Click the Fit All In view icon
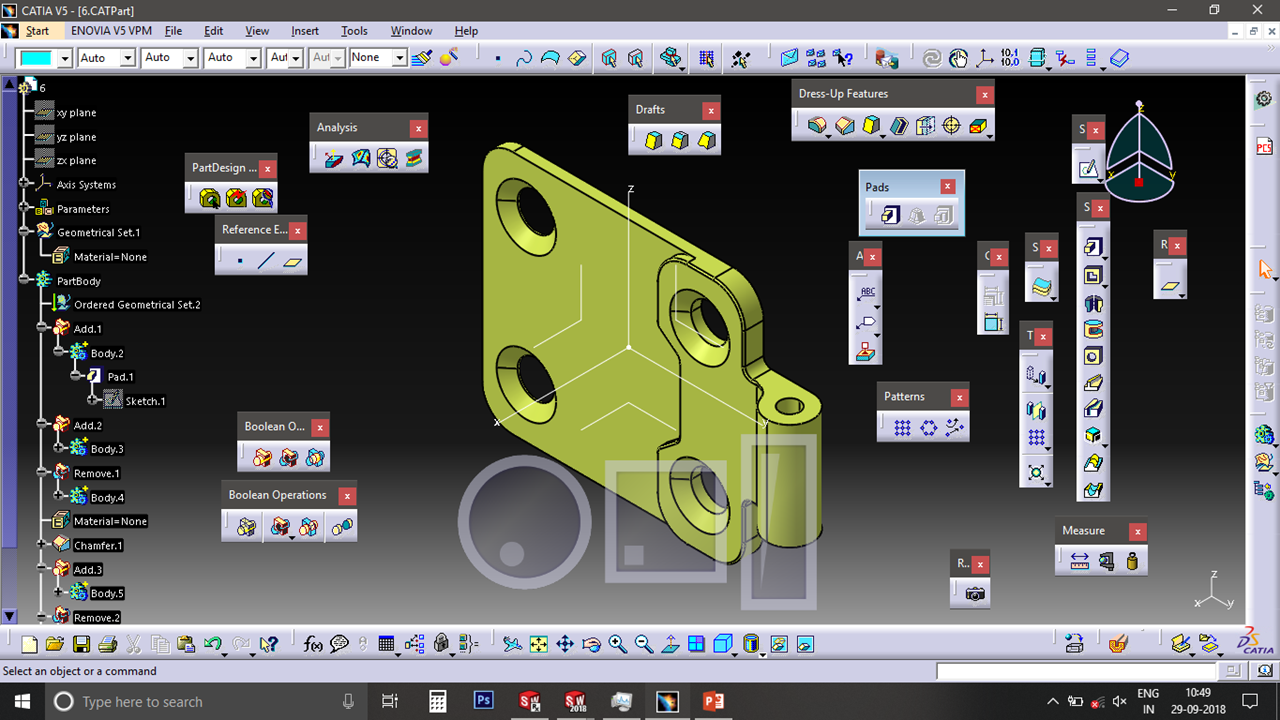 (539, 645)
